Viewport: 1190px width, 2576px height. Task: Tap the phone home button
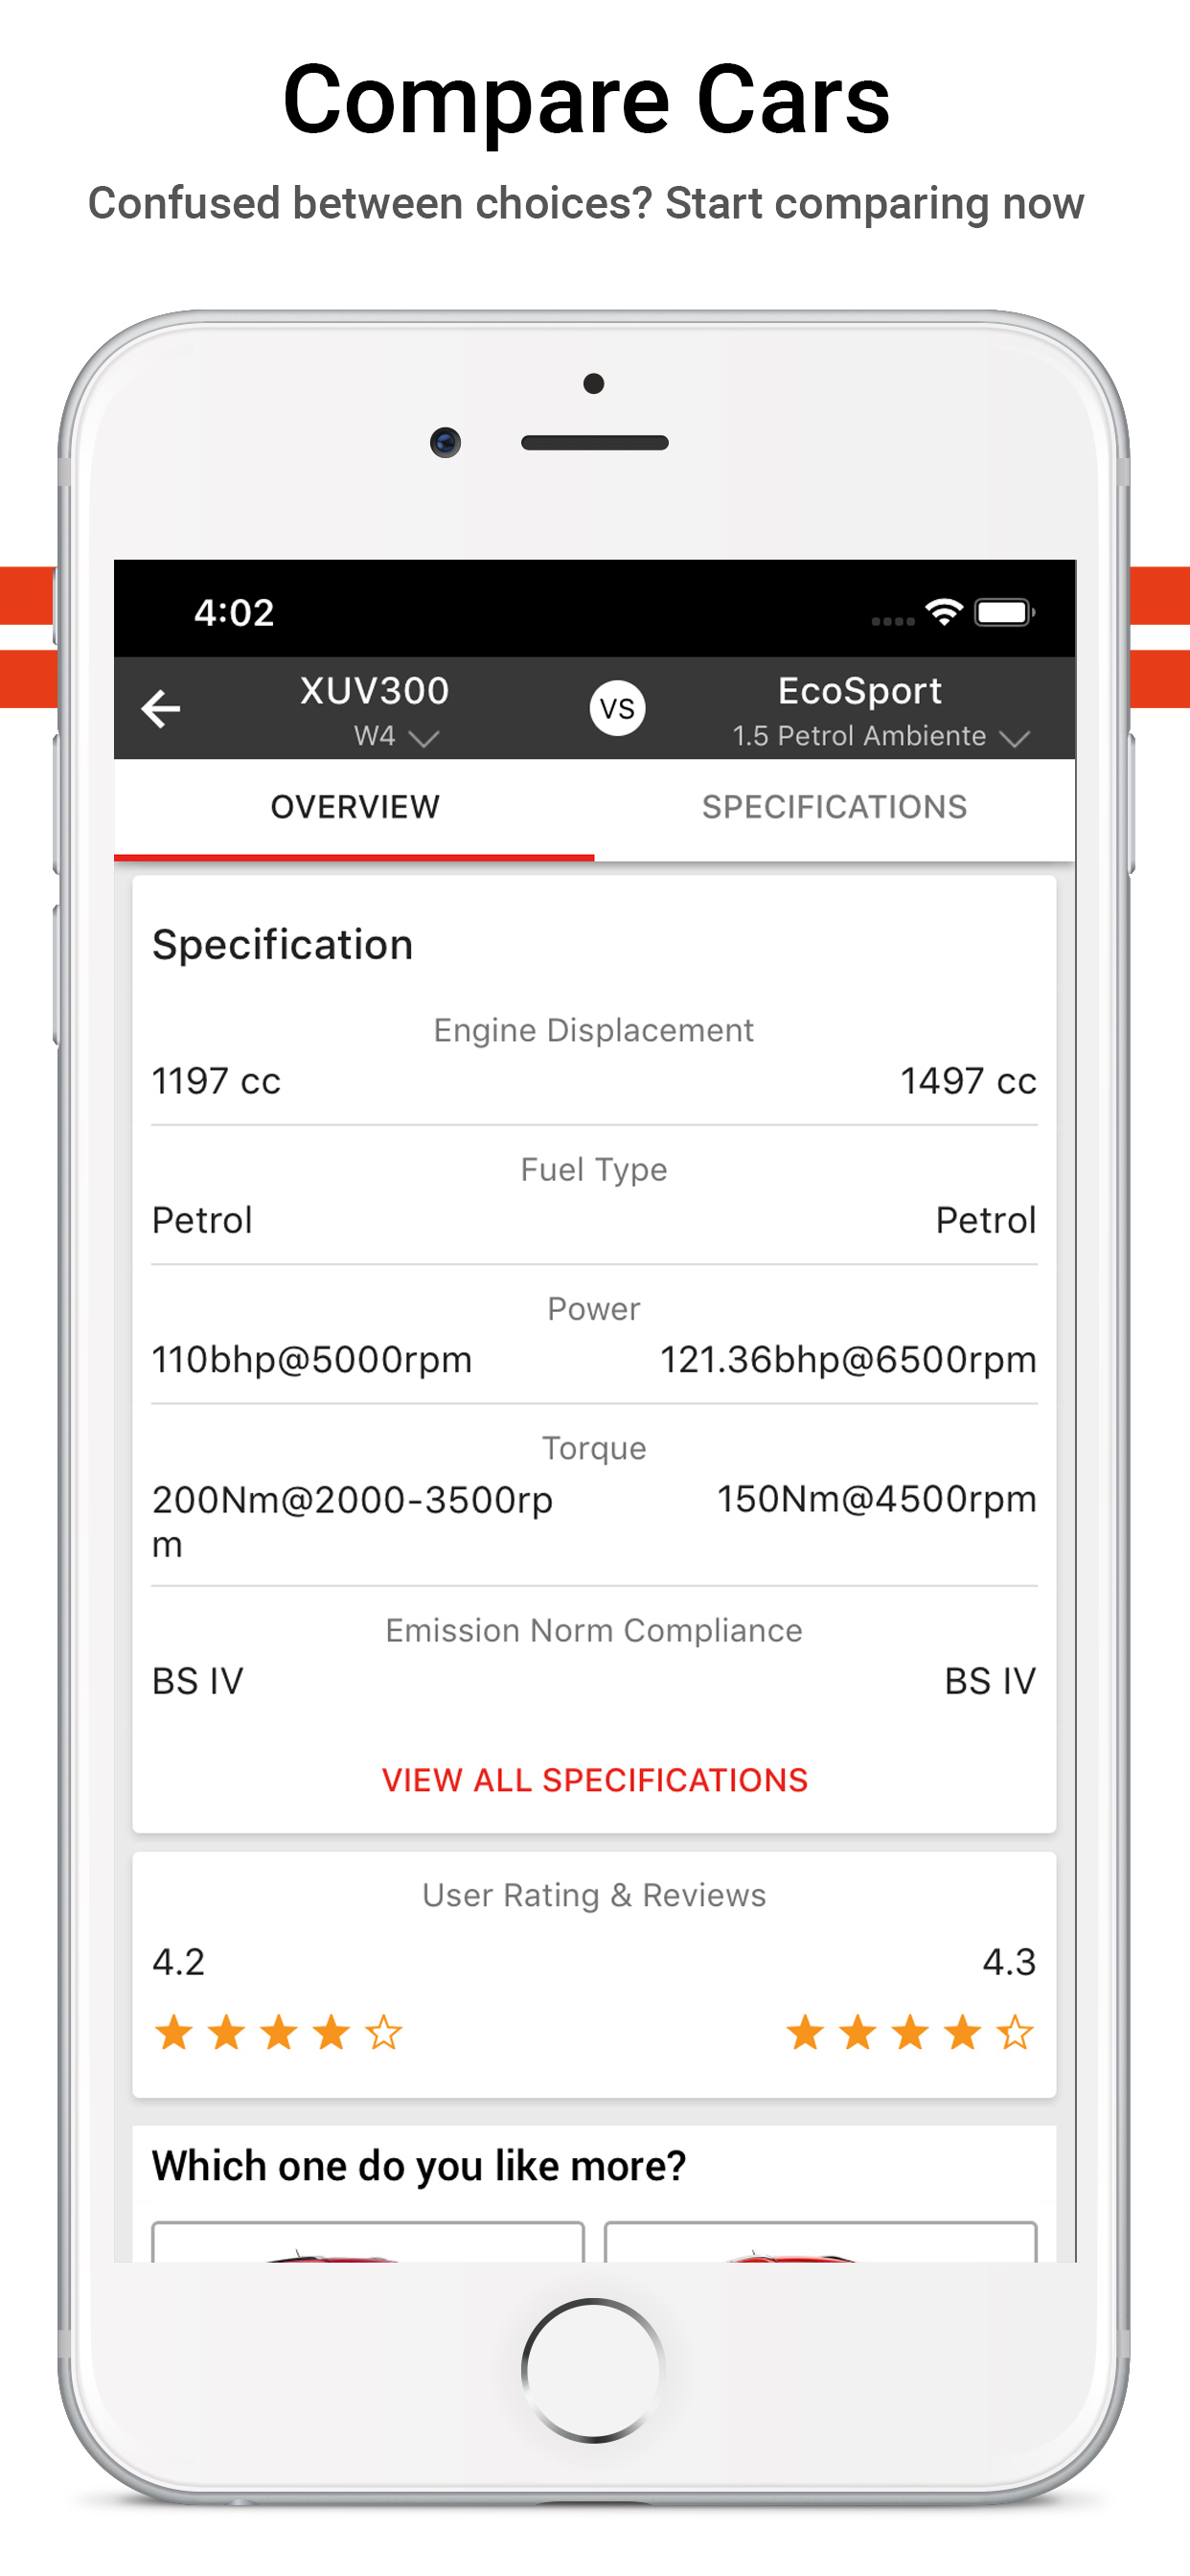click(x=594, y=2370)
